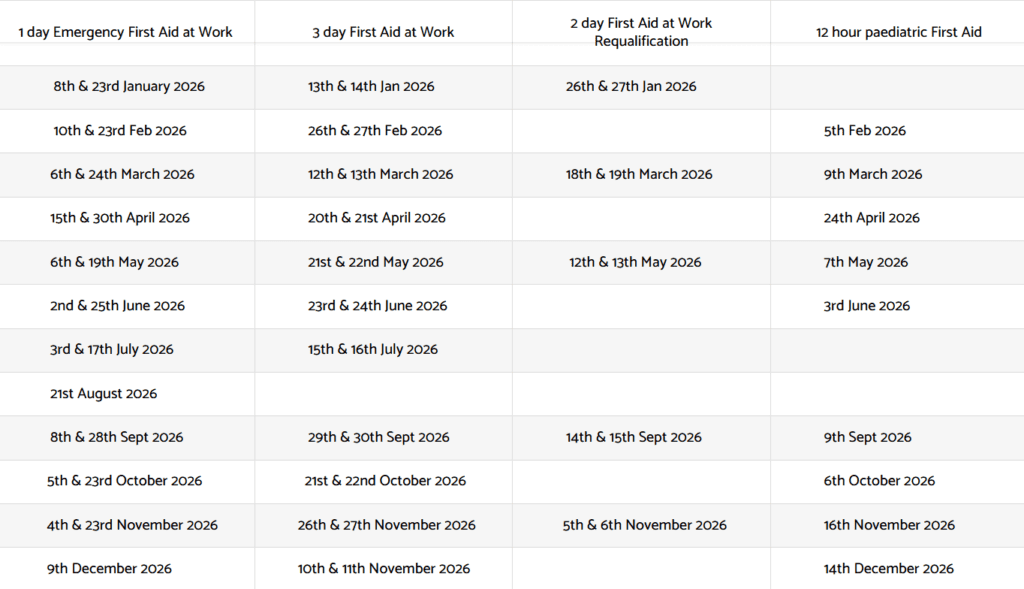Pick the '5th Feb 2026' paediatric date
Viewport: 1024px width, 589px height.
click(x=865, y=131)
